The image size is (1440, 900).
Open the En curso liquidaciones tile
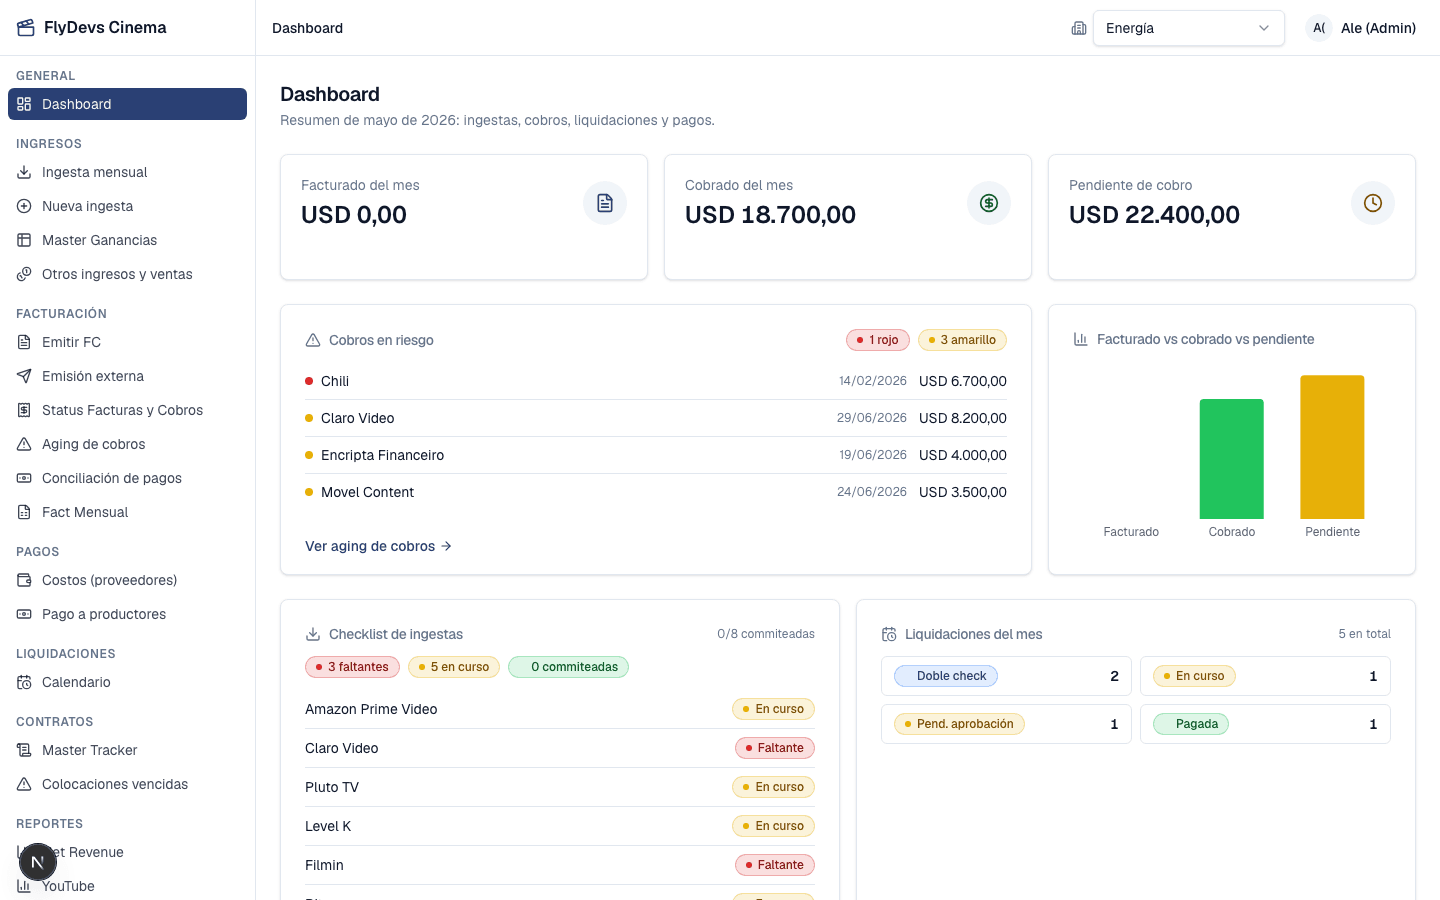pyautogui.click(x=1265, y=676)
